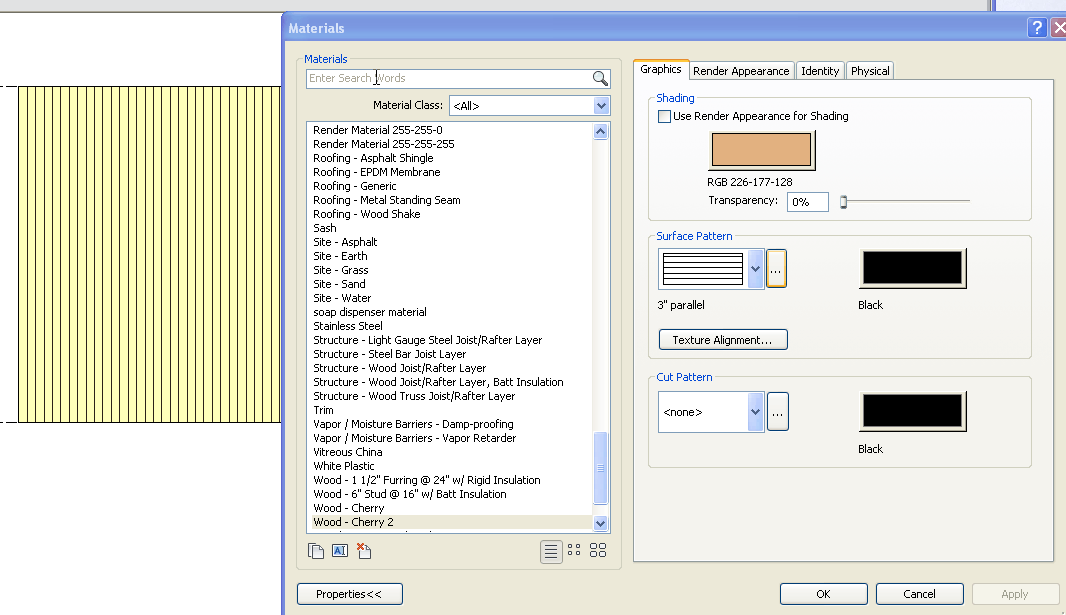Expand the Material Class dropdown
This screenshot has width=1066, height=615.
[x=601, y=106]
